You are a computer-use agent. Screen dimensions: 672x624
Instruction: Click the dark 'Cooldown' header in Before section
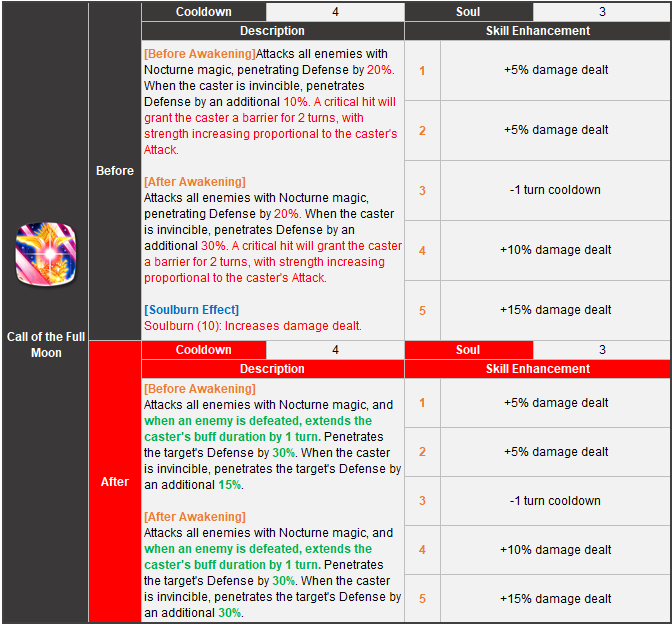coord(204,12)
